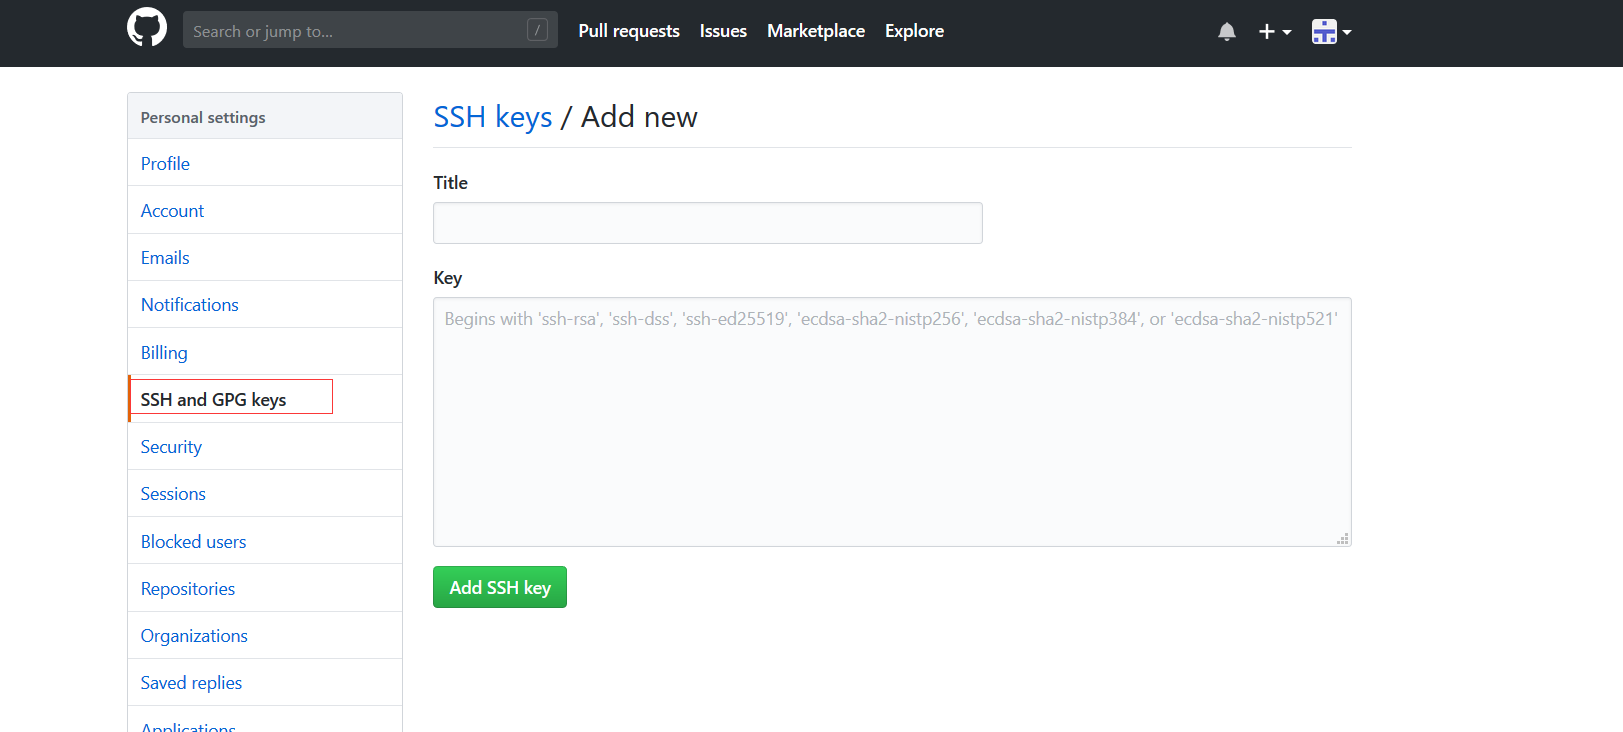
Task: Open the user avatar menu
Action: (x=1332, y=32)
